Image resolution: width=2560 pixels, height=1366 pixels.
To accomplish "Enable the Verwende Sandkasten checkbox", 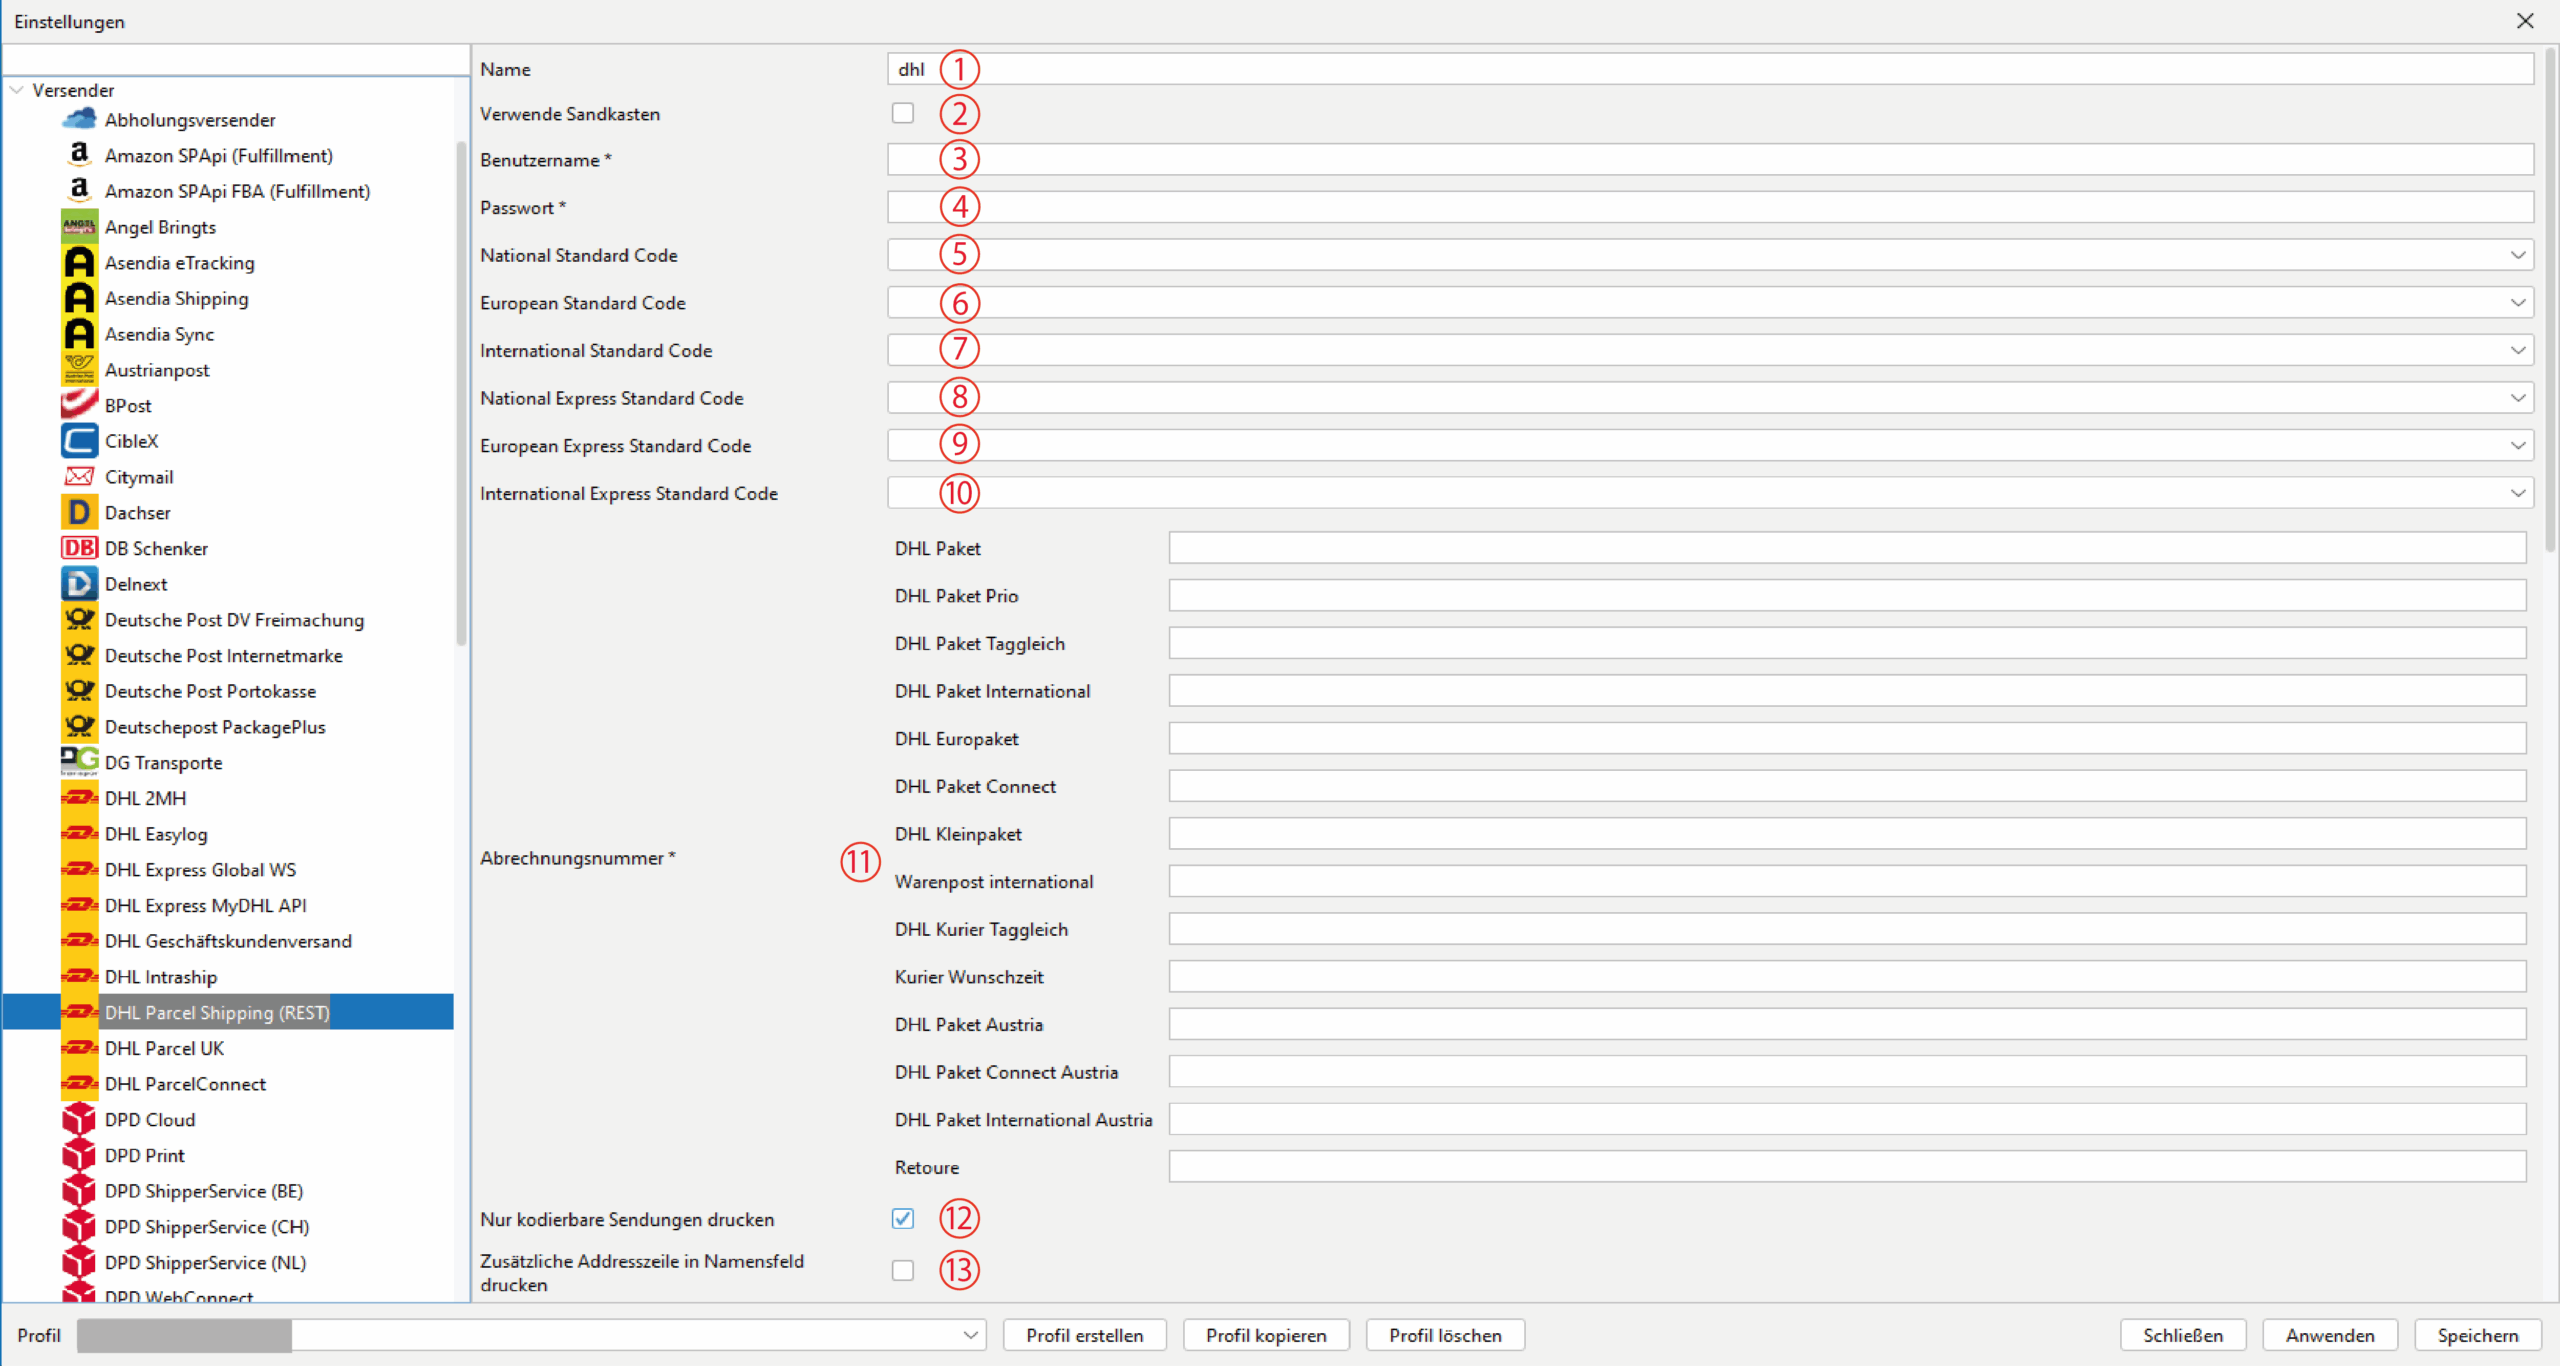I will 903,113.
